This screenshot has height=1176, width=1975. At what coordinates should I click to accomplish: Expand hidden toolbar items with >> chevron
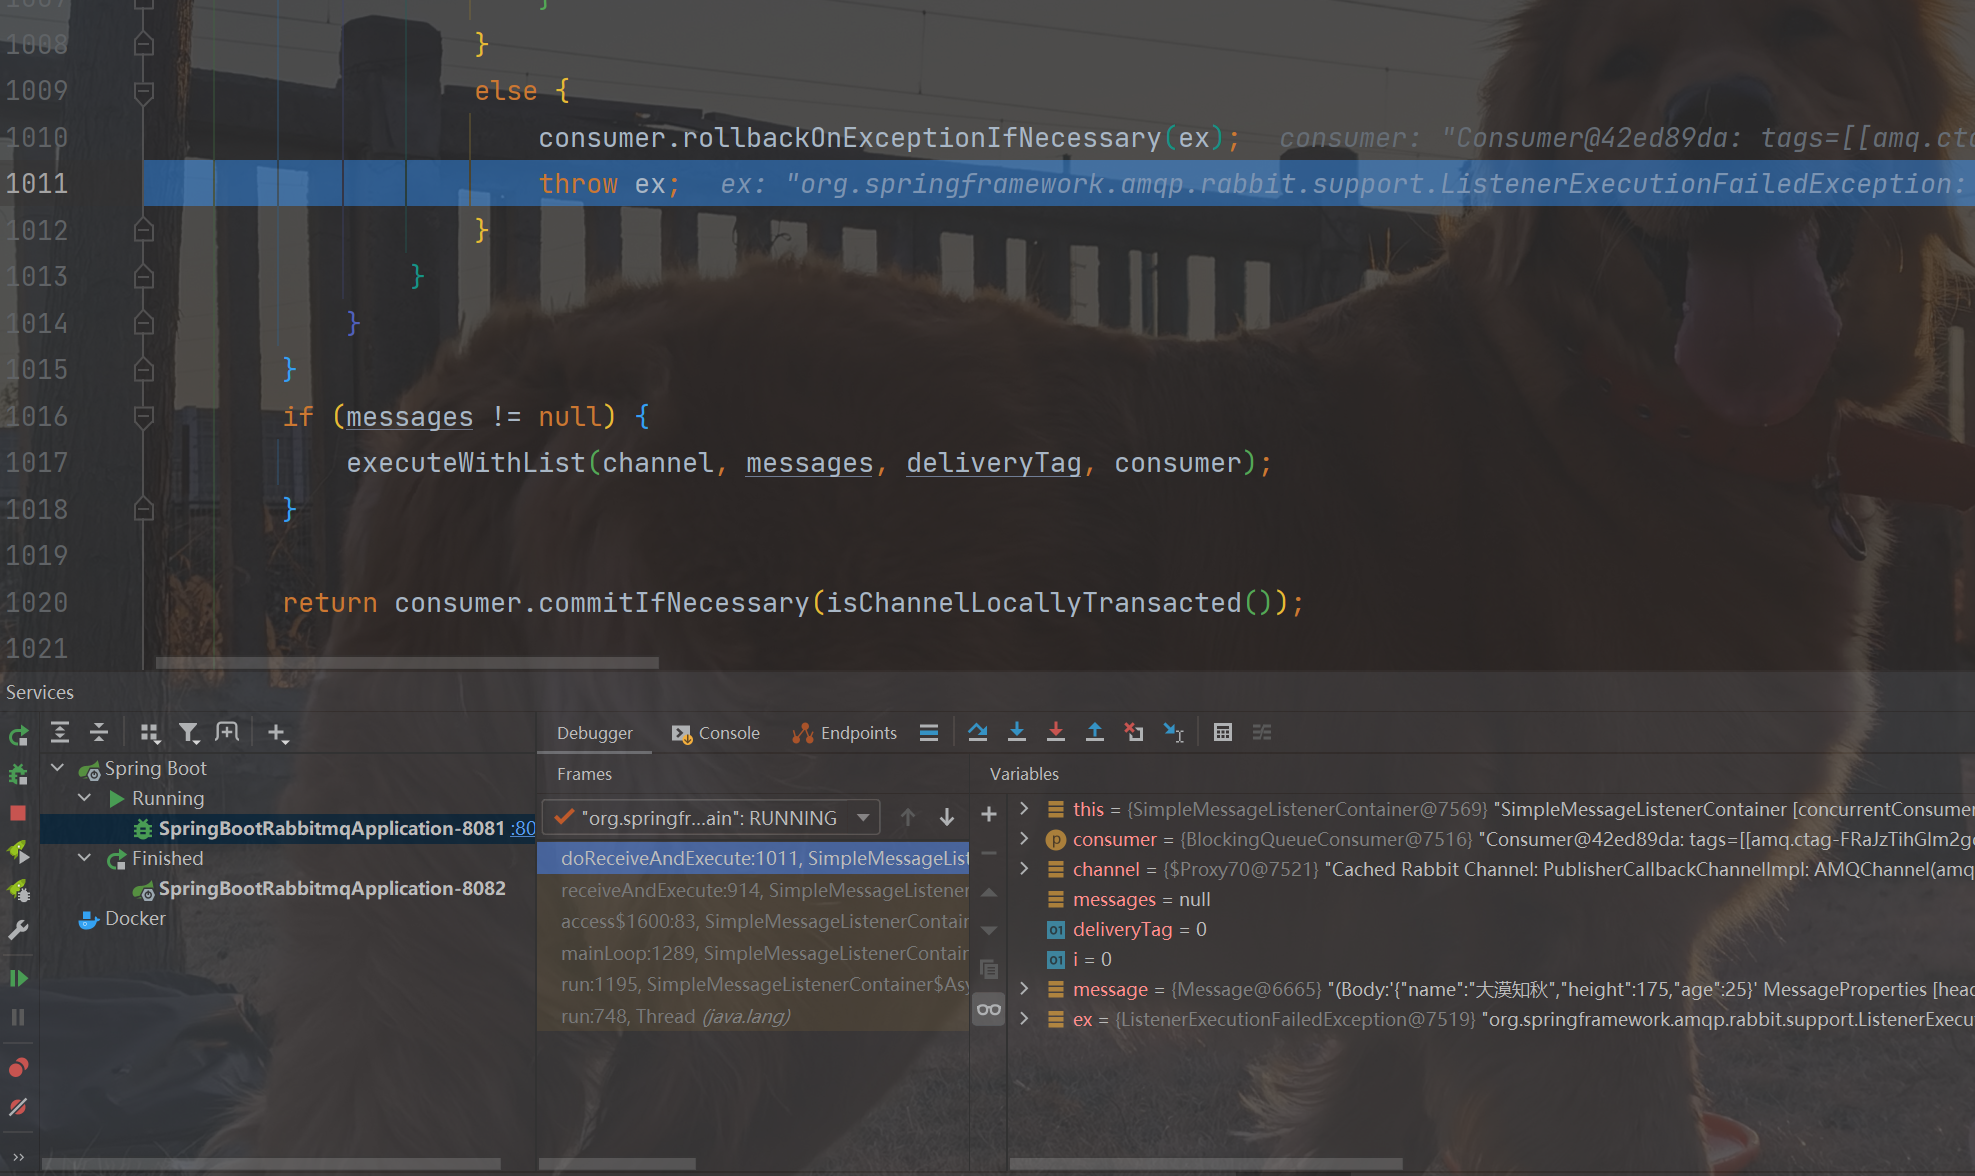pyautogui.click(x=18, y=1157)
